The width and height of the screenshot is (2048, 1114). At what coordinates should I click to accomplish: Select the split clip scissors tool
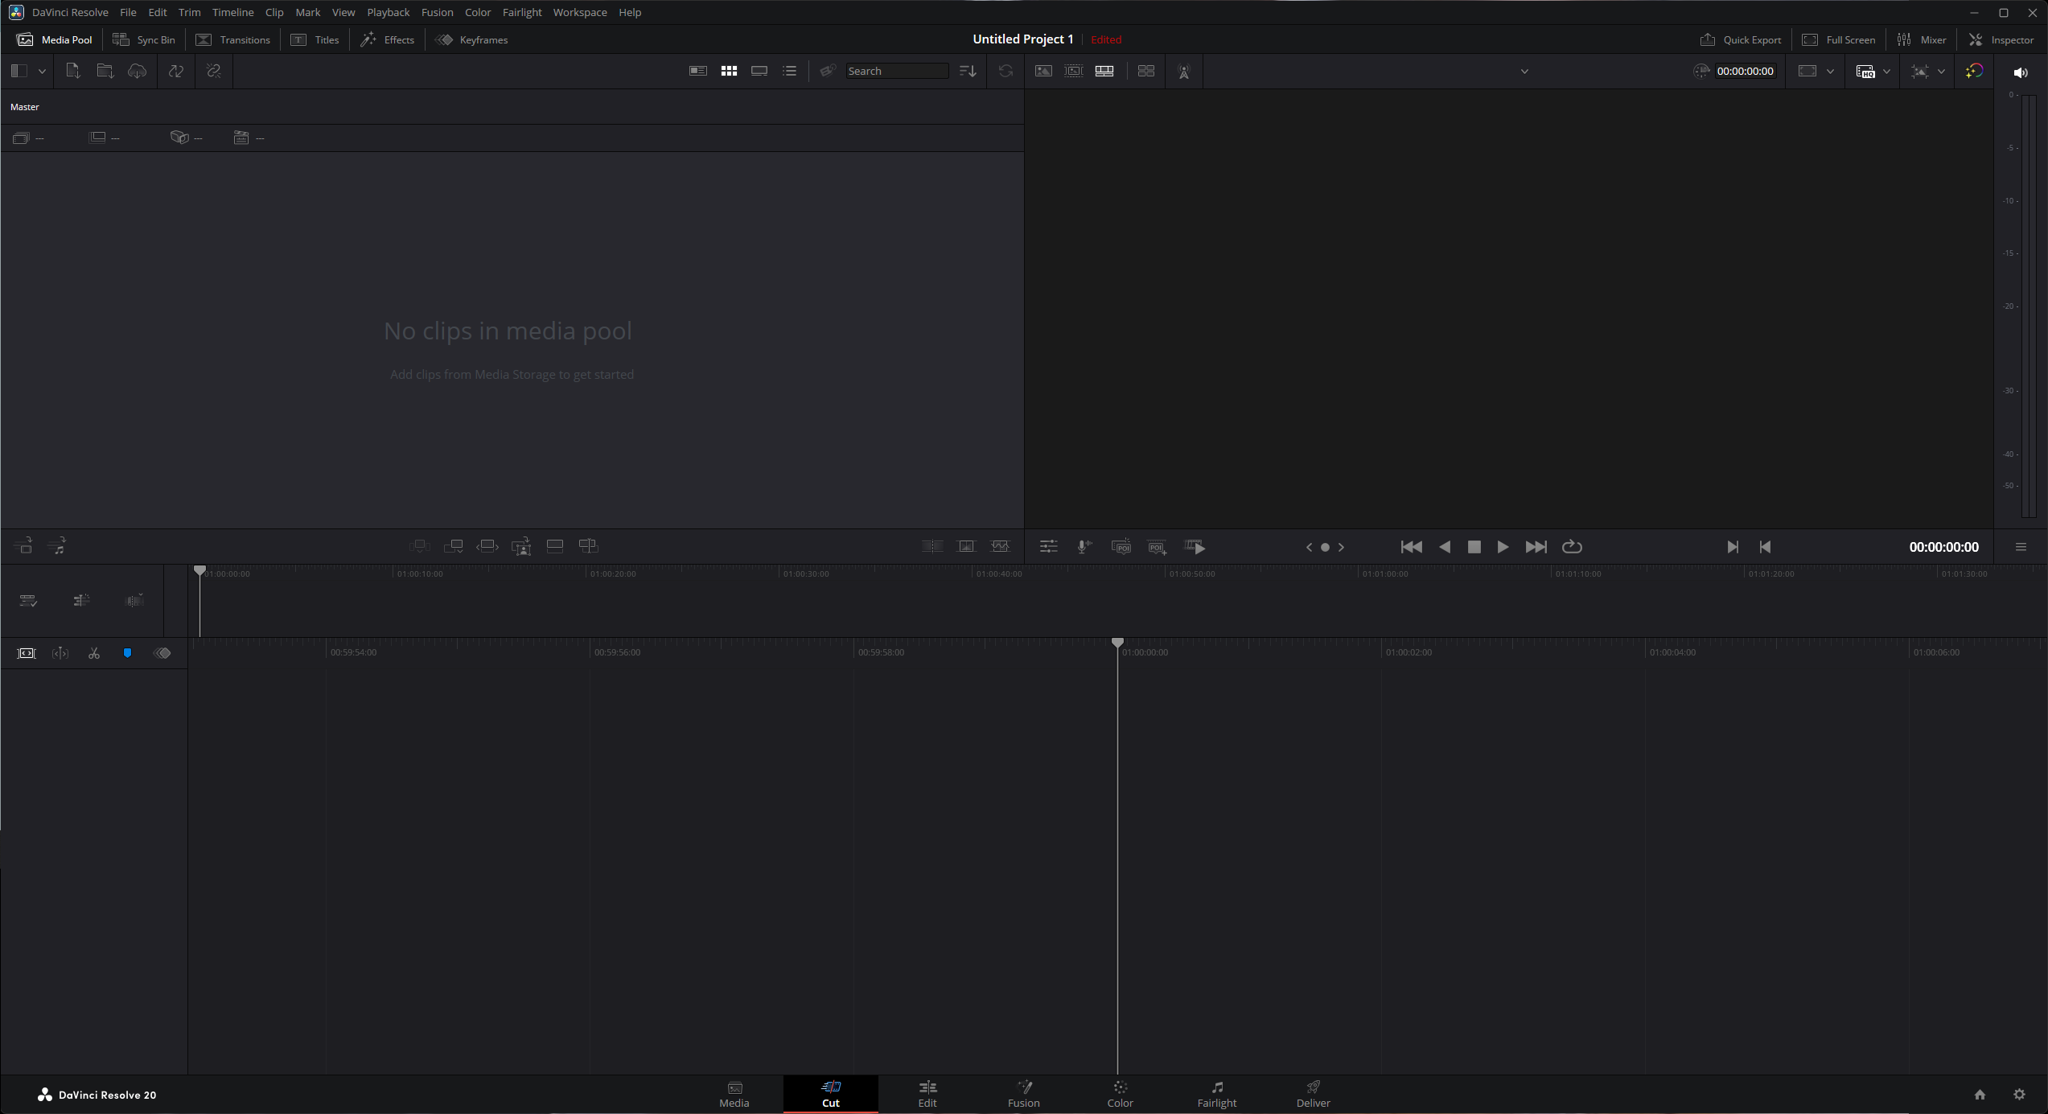click(94, 653)
